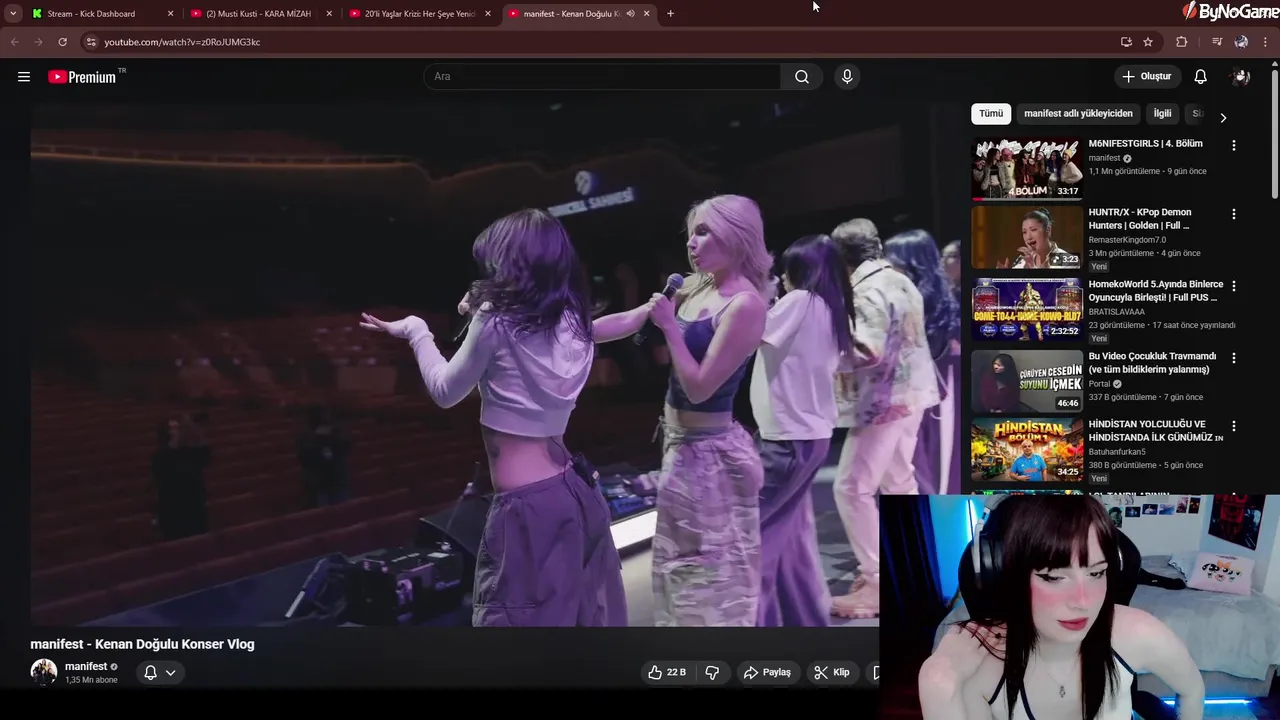The image size is (1280, 720).
Task: Open a new browser tab
Action: coord(670,14)
